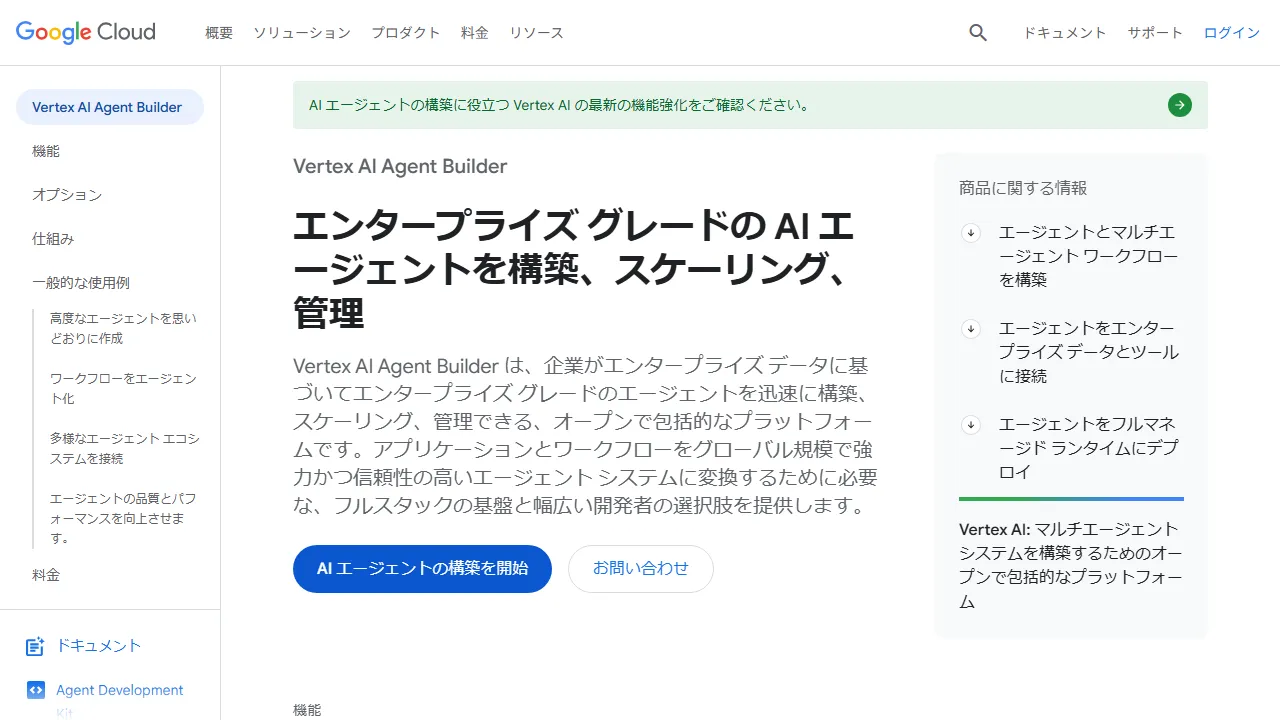The height and width of the screenshot is (720, 1280).
Task: Expand エージェントをフルマネージド ランタイムにデプロイ arrow
Action: [970, 425]
